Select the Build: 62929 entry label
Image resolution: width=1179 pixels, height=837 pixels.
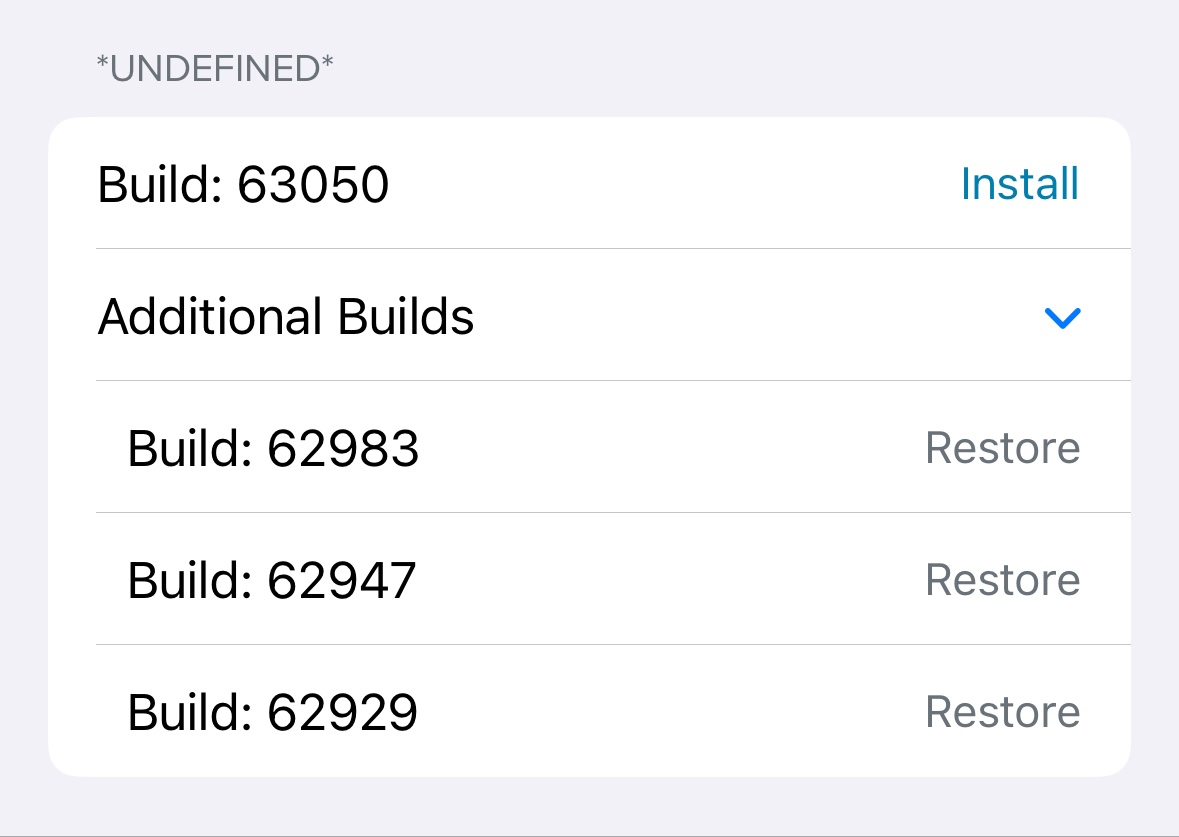(272, 713)
